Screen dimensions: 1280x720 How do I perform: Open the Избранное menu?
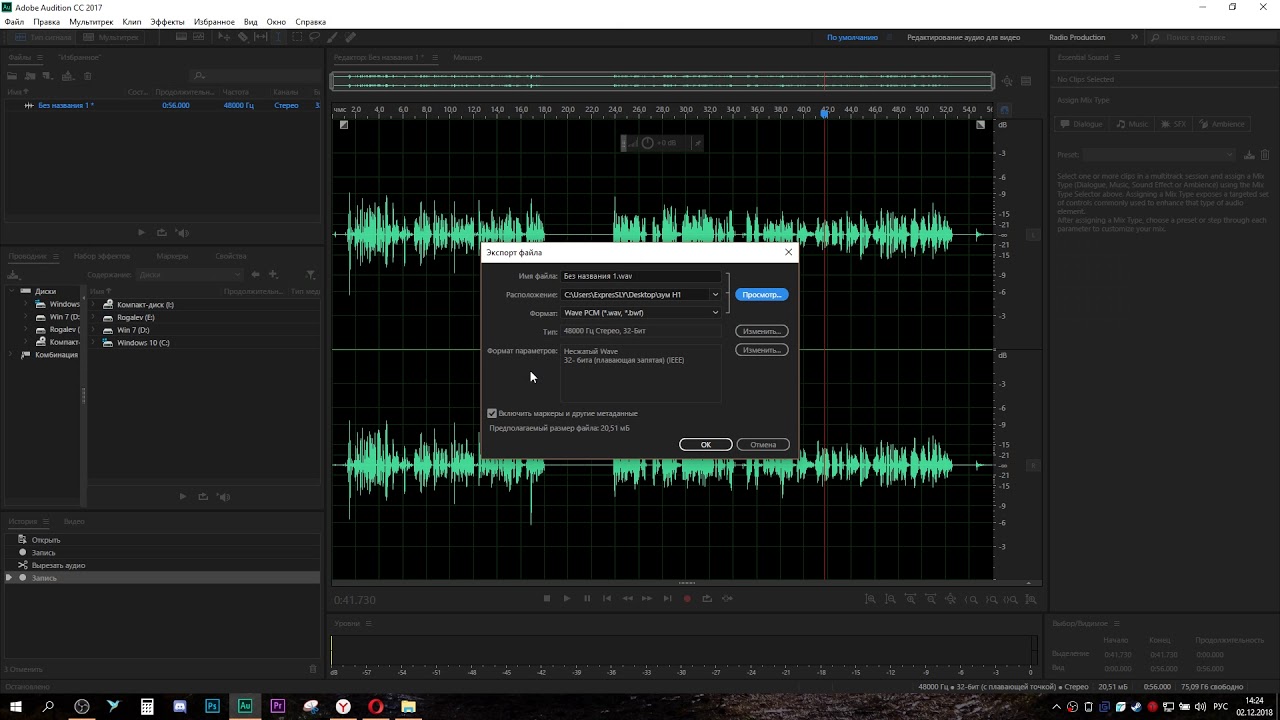[213, 21]
